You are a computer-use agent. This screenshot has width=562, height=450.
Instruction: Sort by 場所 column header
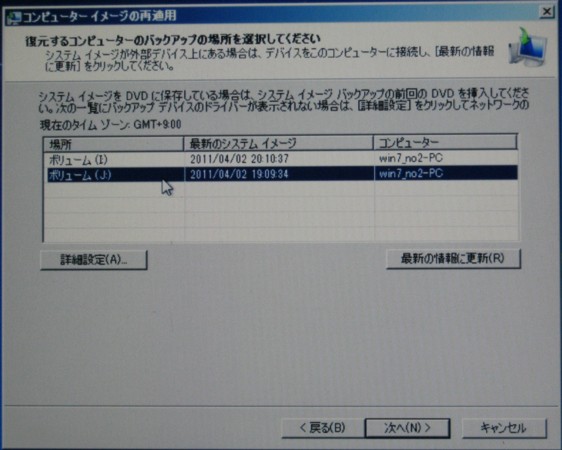tap(113, 144)
